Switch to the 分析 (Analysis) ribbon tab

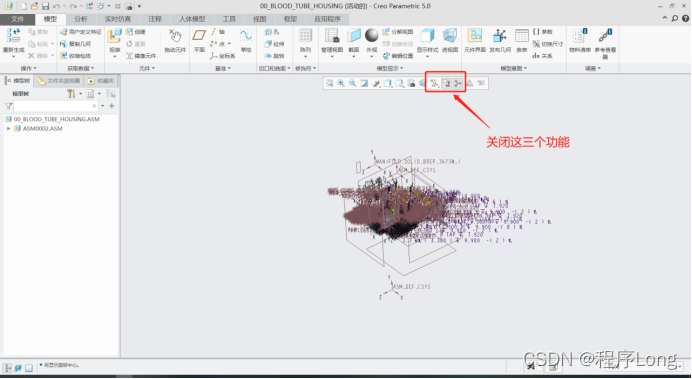tap(81, 19)
